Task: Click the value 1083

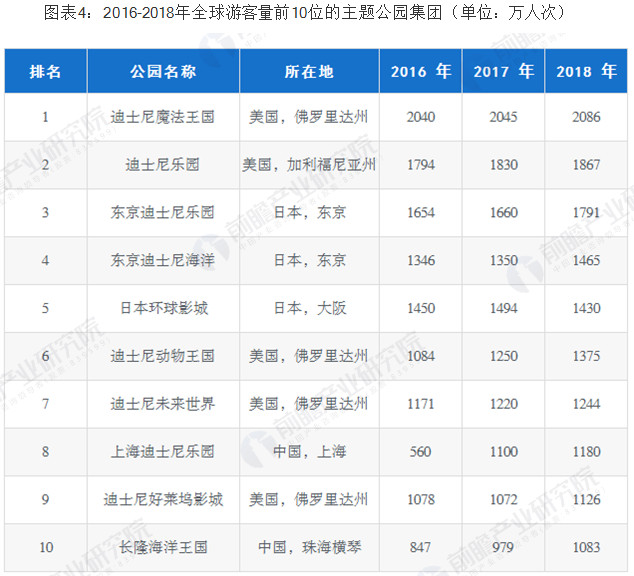Action: click(586, 547)
